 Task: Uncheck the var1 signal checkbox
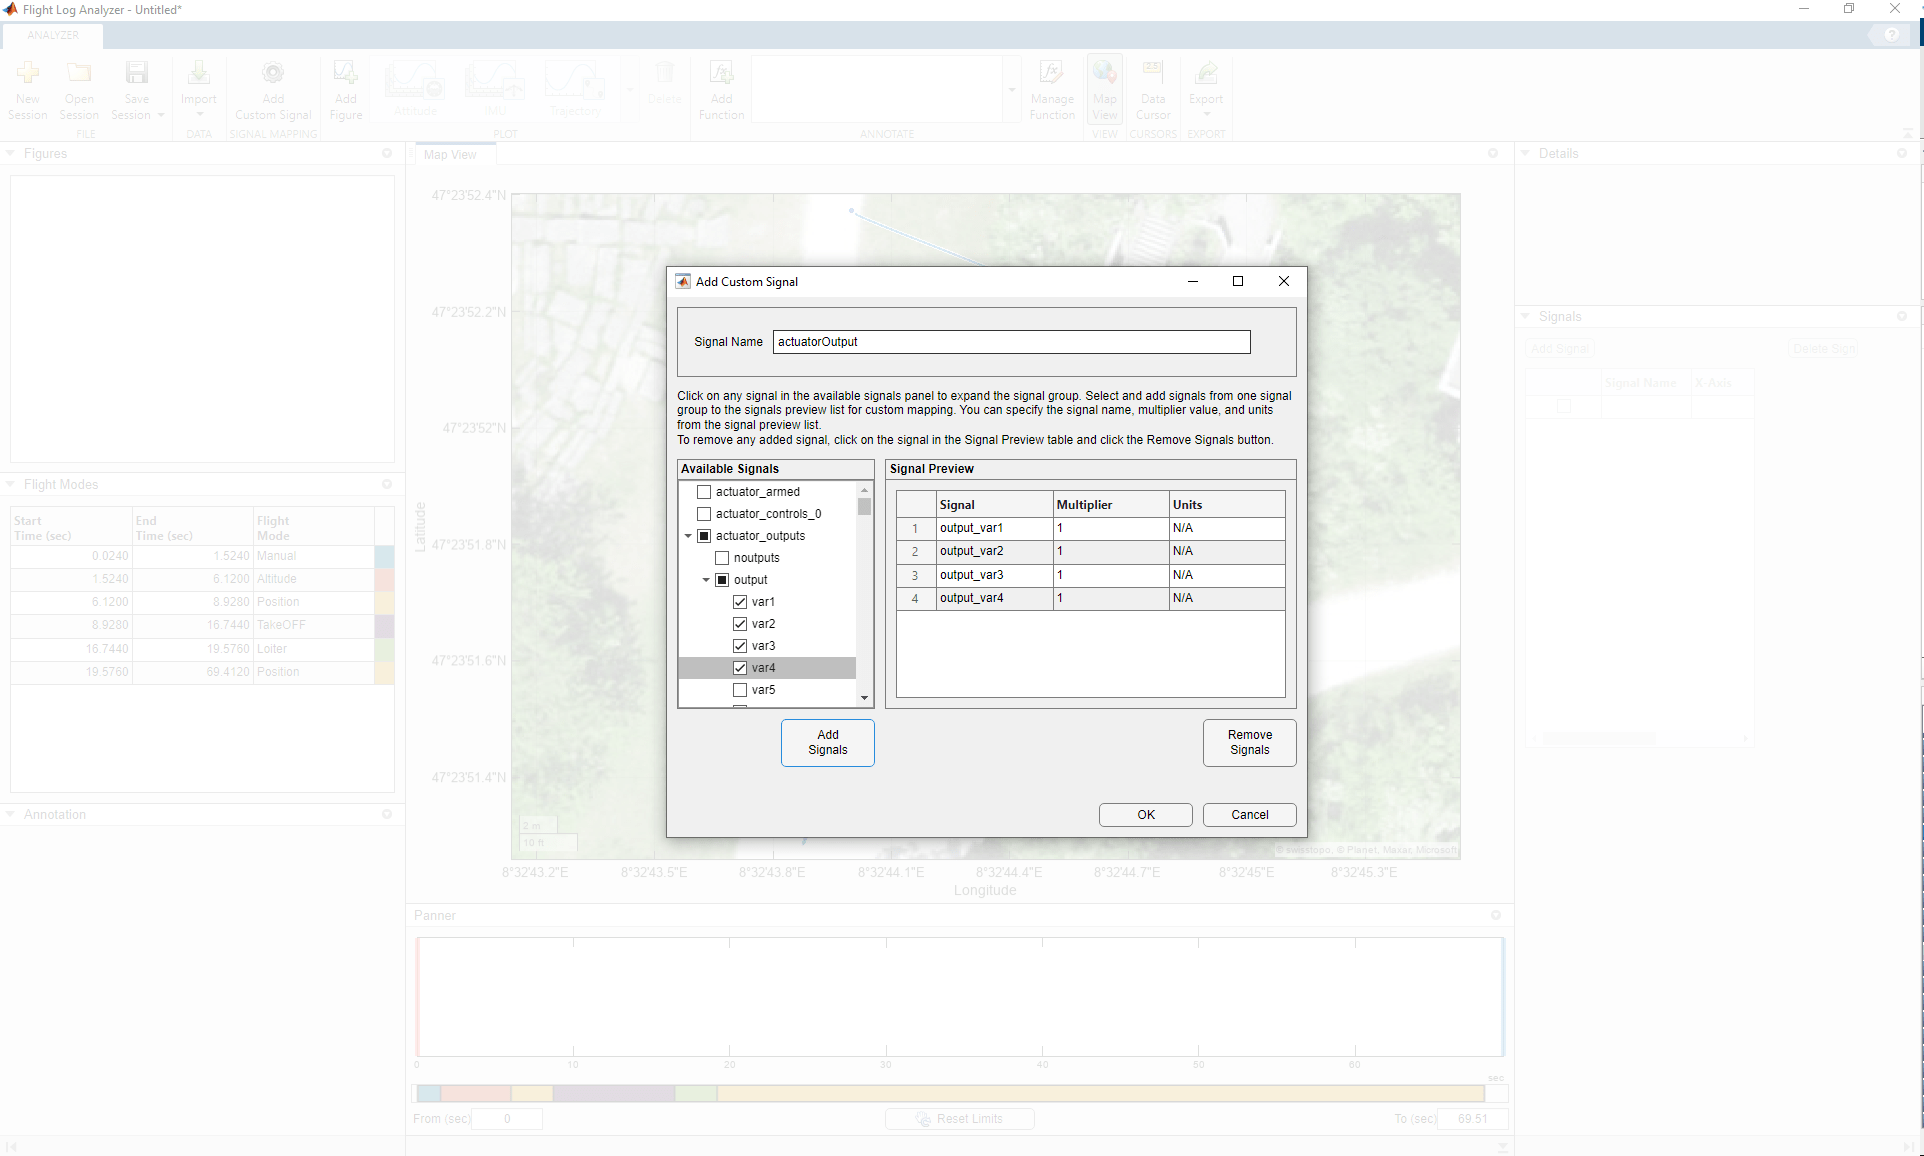(740, 602)
